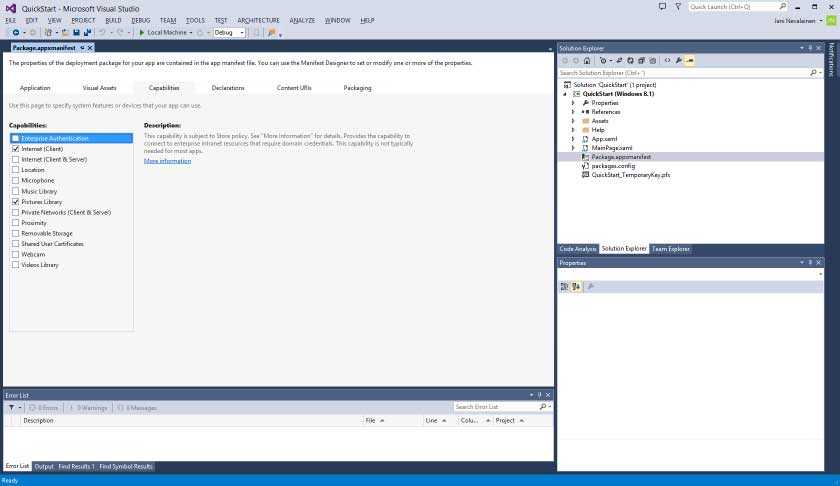Viewport: 840px width, 486px height.
Task: Click the highlighted Preview Selected Items icon
Action: (x=689, y=61)
